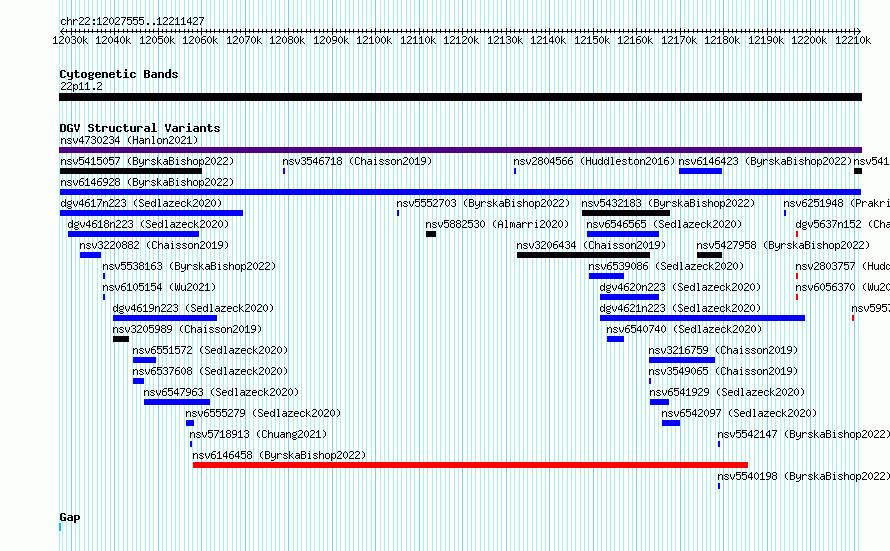Click the 22p11.2 cytogenetic band bar
This screenshot has width=890, height=551.
tap(460, 97)
